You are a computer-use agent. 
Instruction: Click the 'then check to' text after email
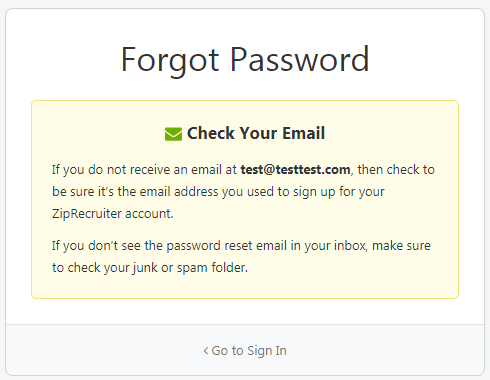(x=396, y=170)
